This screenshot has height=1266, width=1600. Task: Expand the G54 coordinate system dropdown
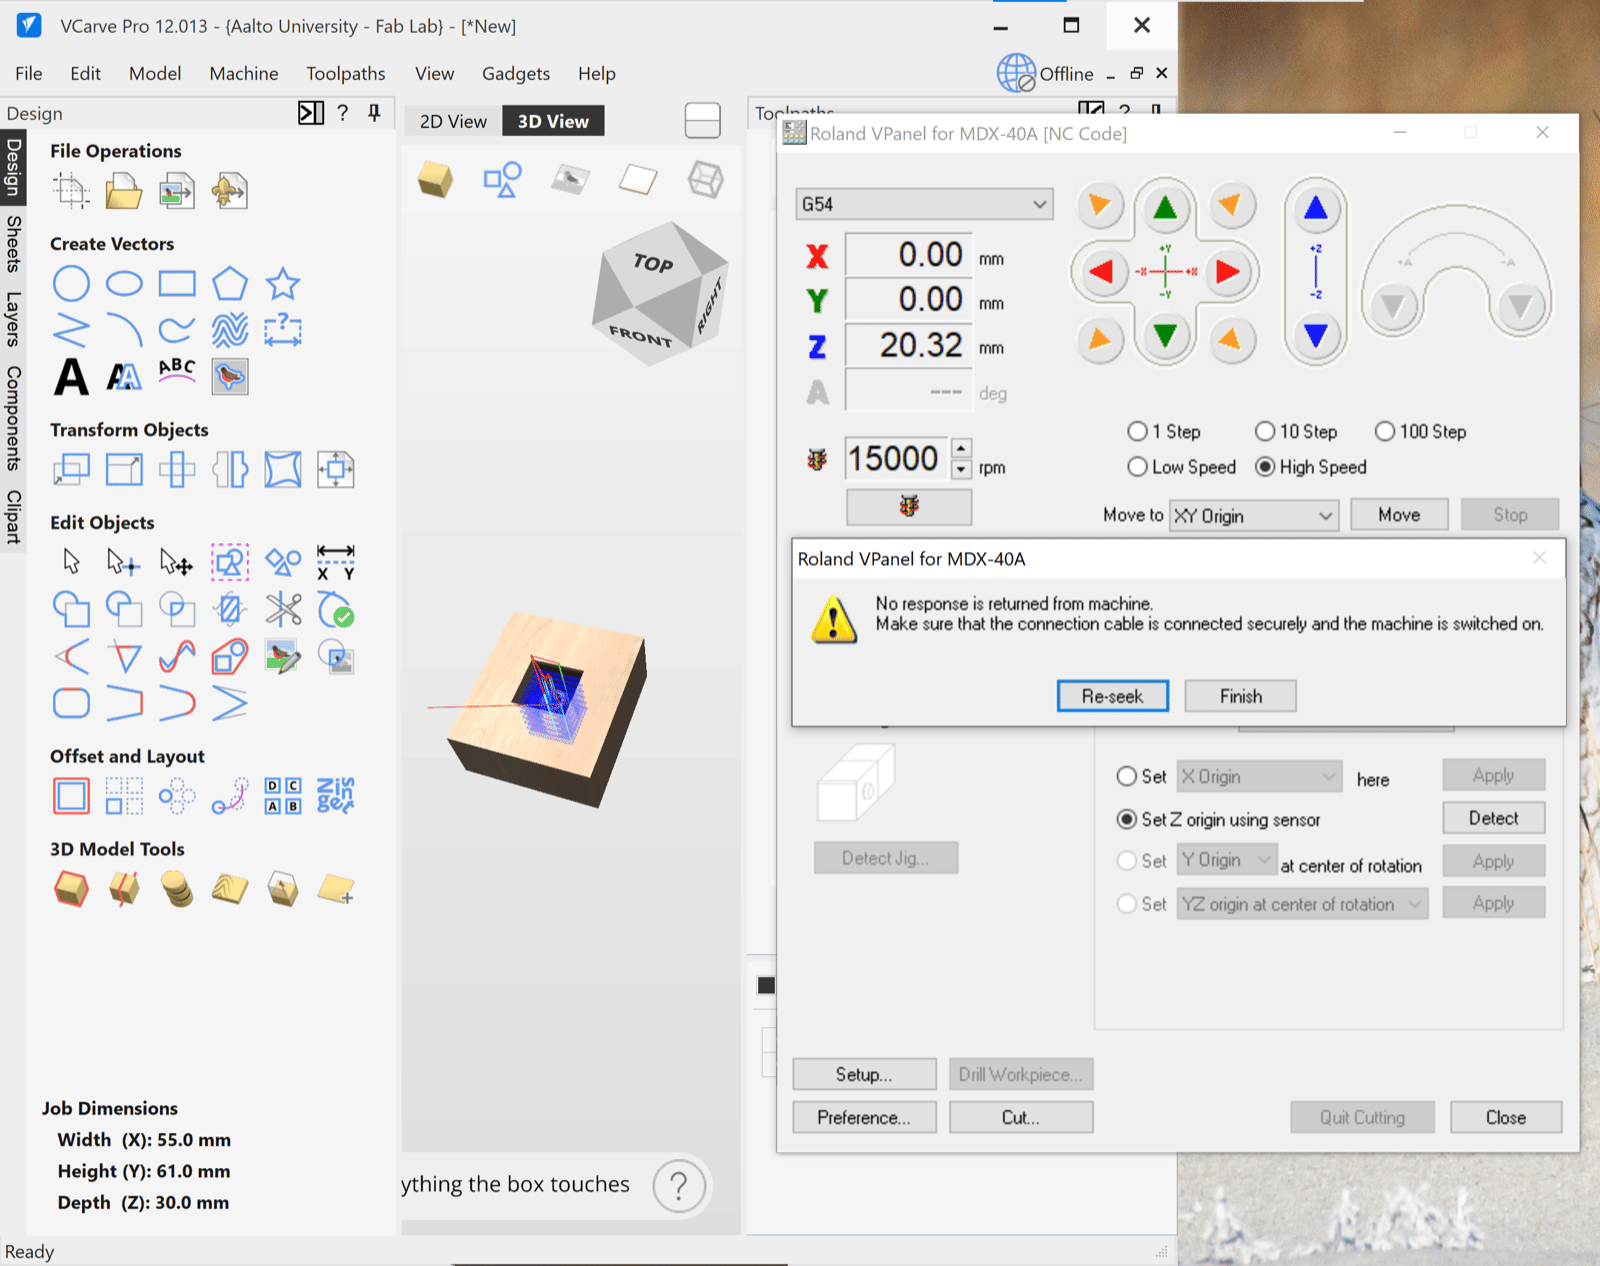click(924, 204)
